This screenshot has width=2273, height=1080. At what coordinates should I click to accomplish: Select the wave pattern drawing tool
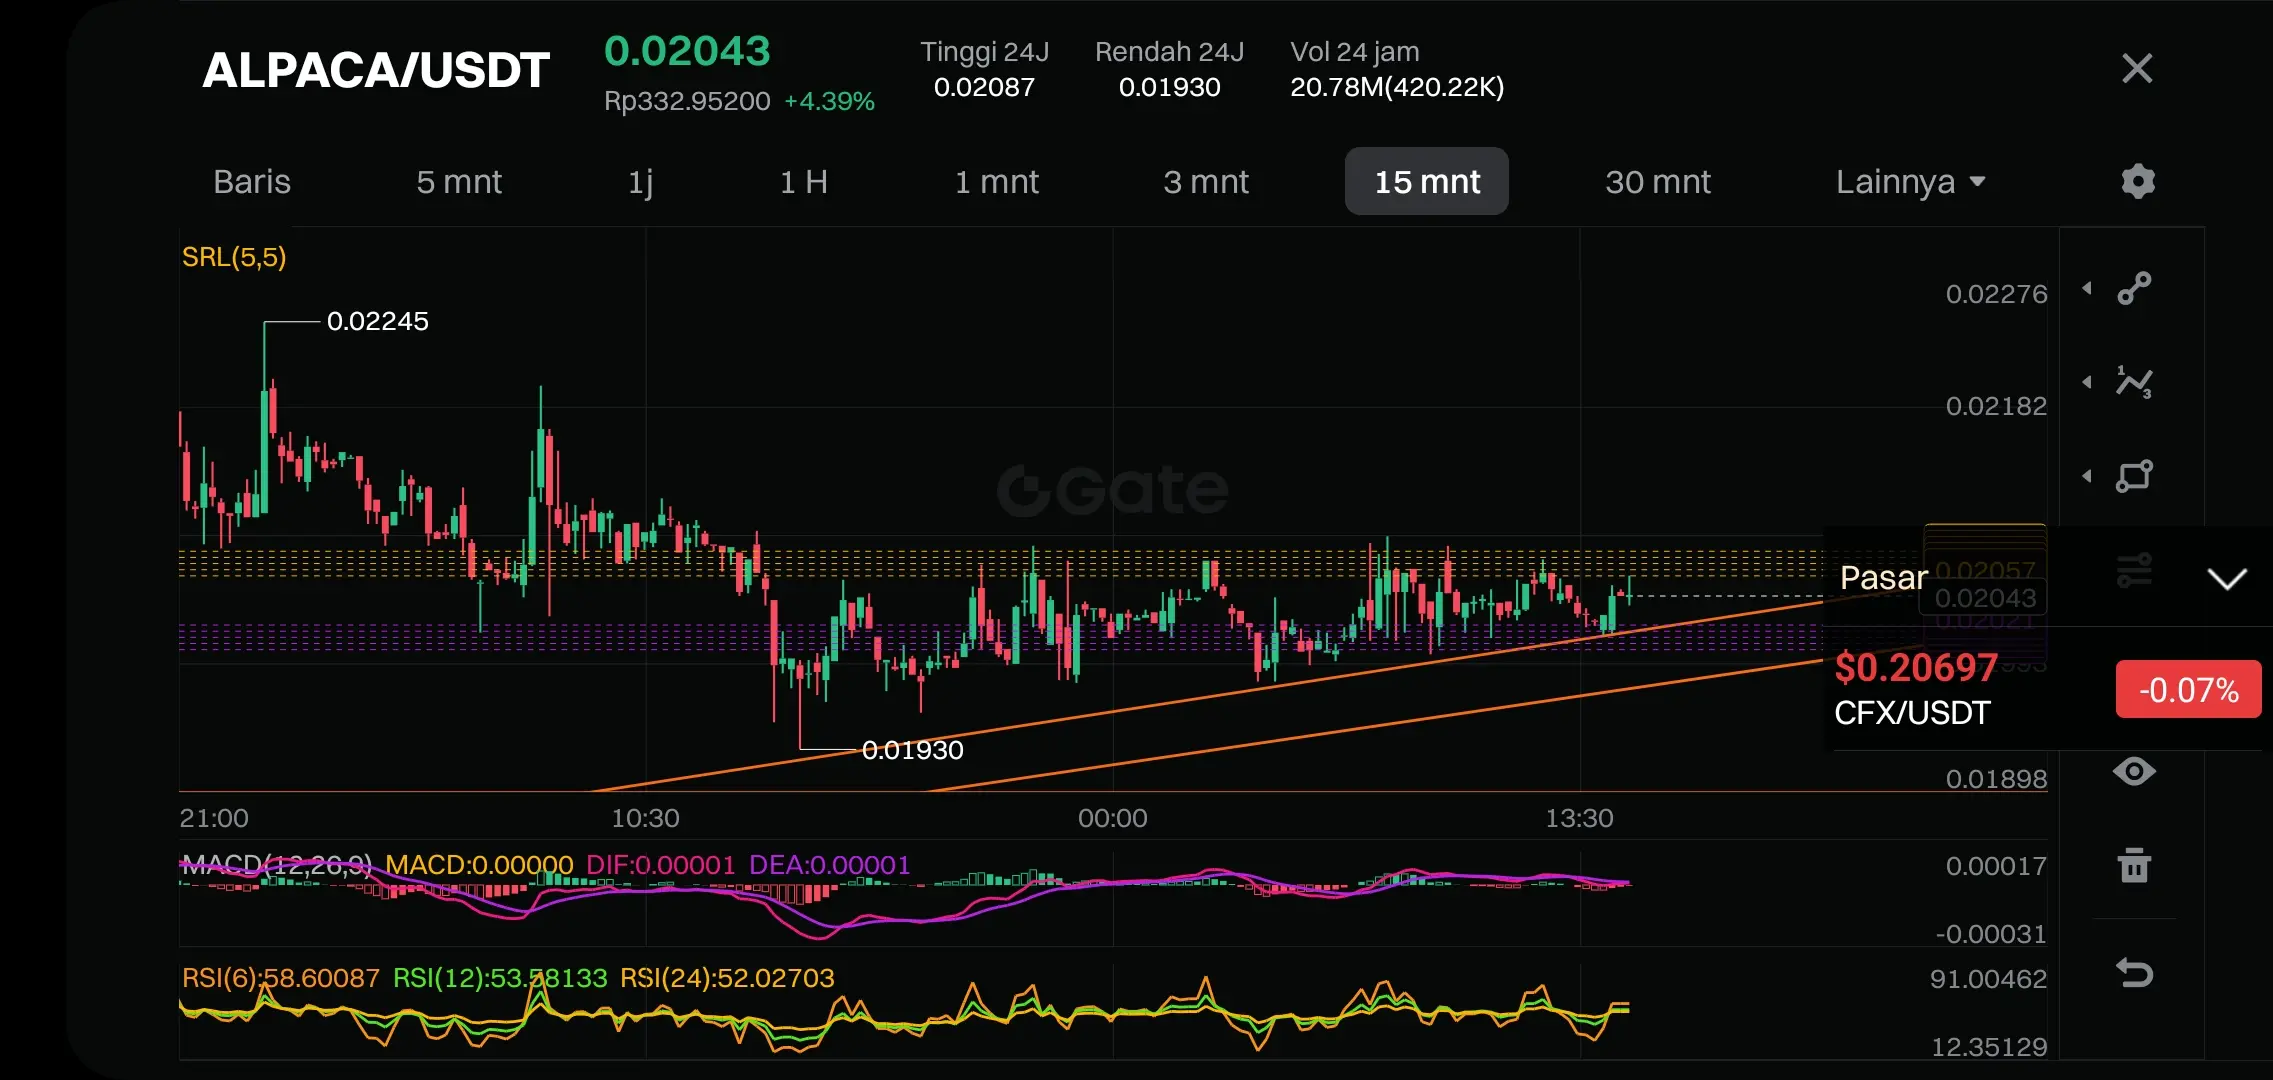pos(2134,382)
